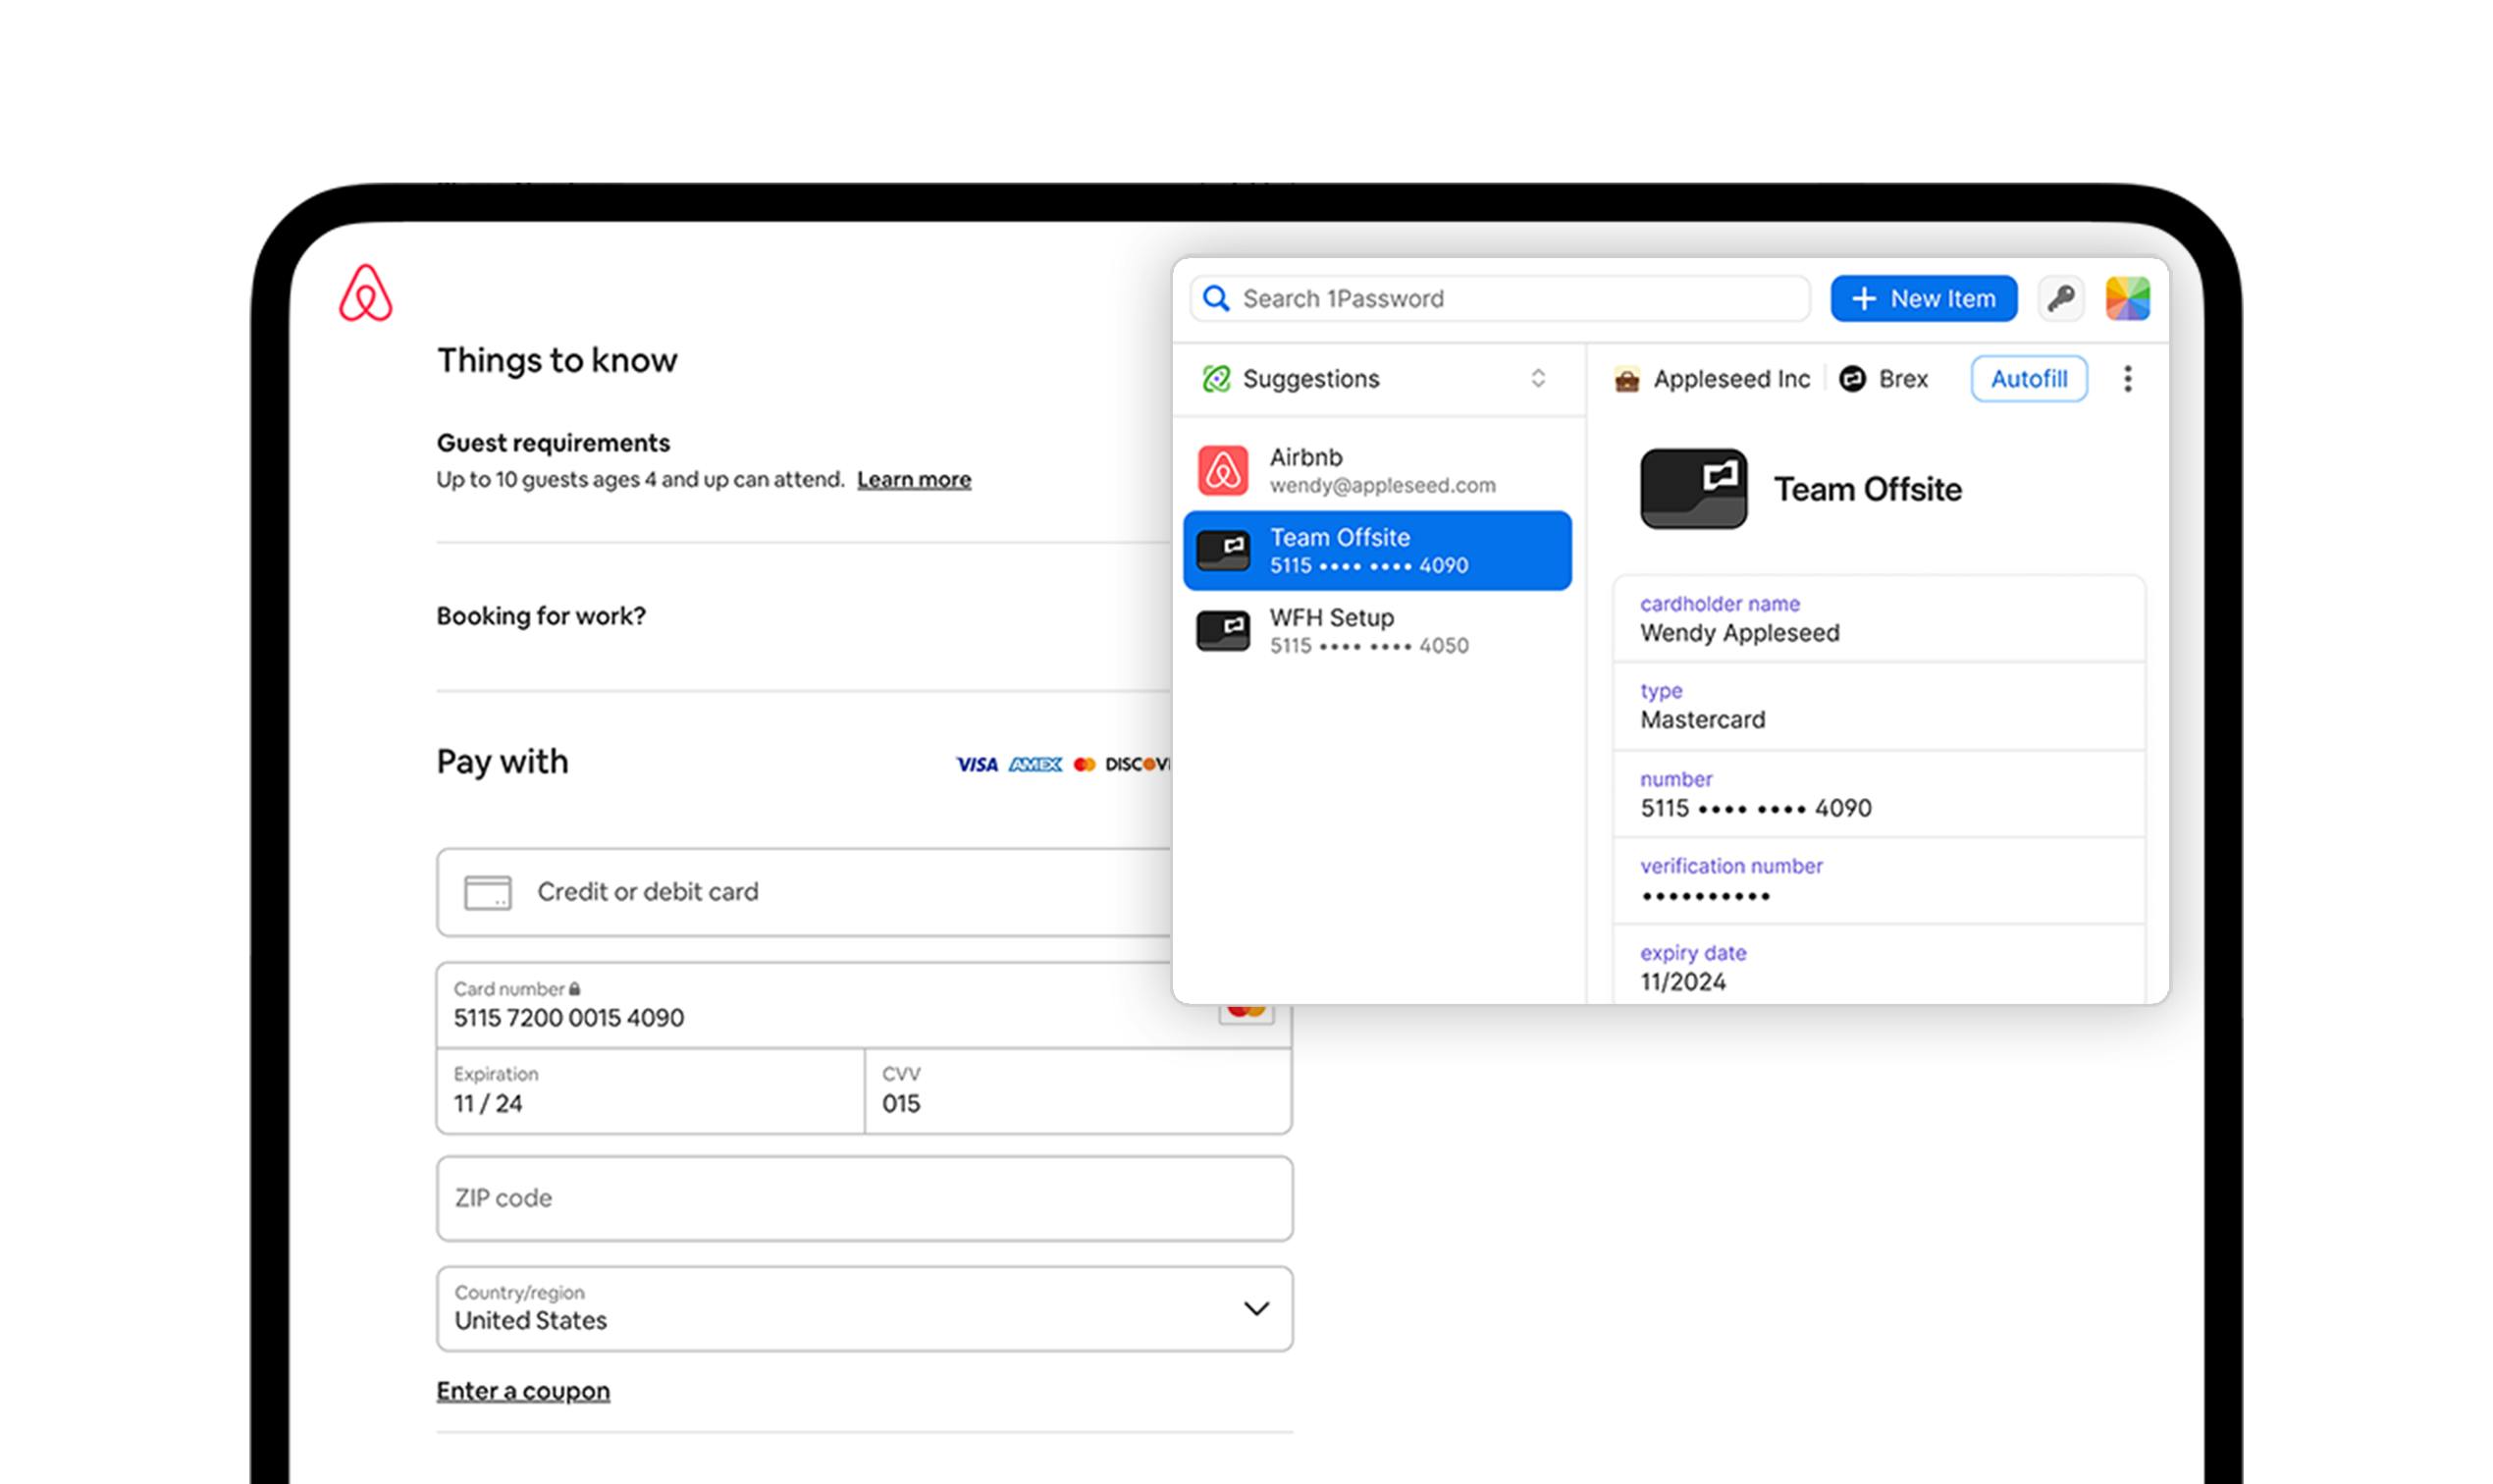Click the Guest requirements heading

tap(553, 443)
